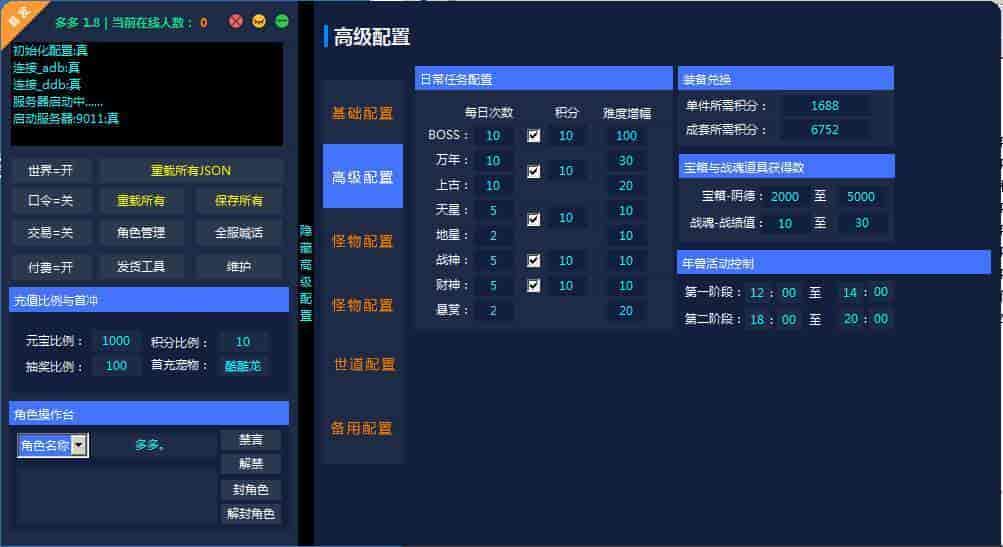Screen dimensions: 1003x547
Task: Open the 发货工具 delivery tool
Action: tap(141, 267)
